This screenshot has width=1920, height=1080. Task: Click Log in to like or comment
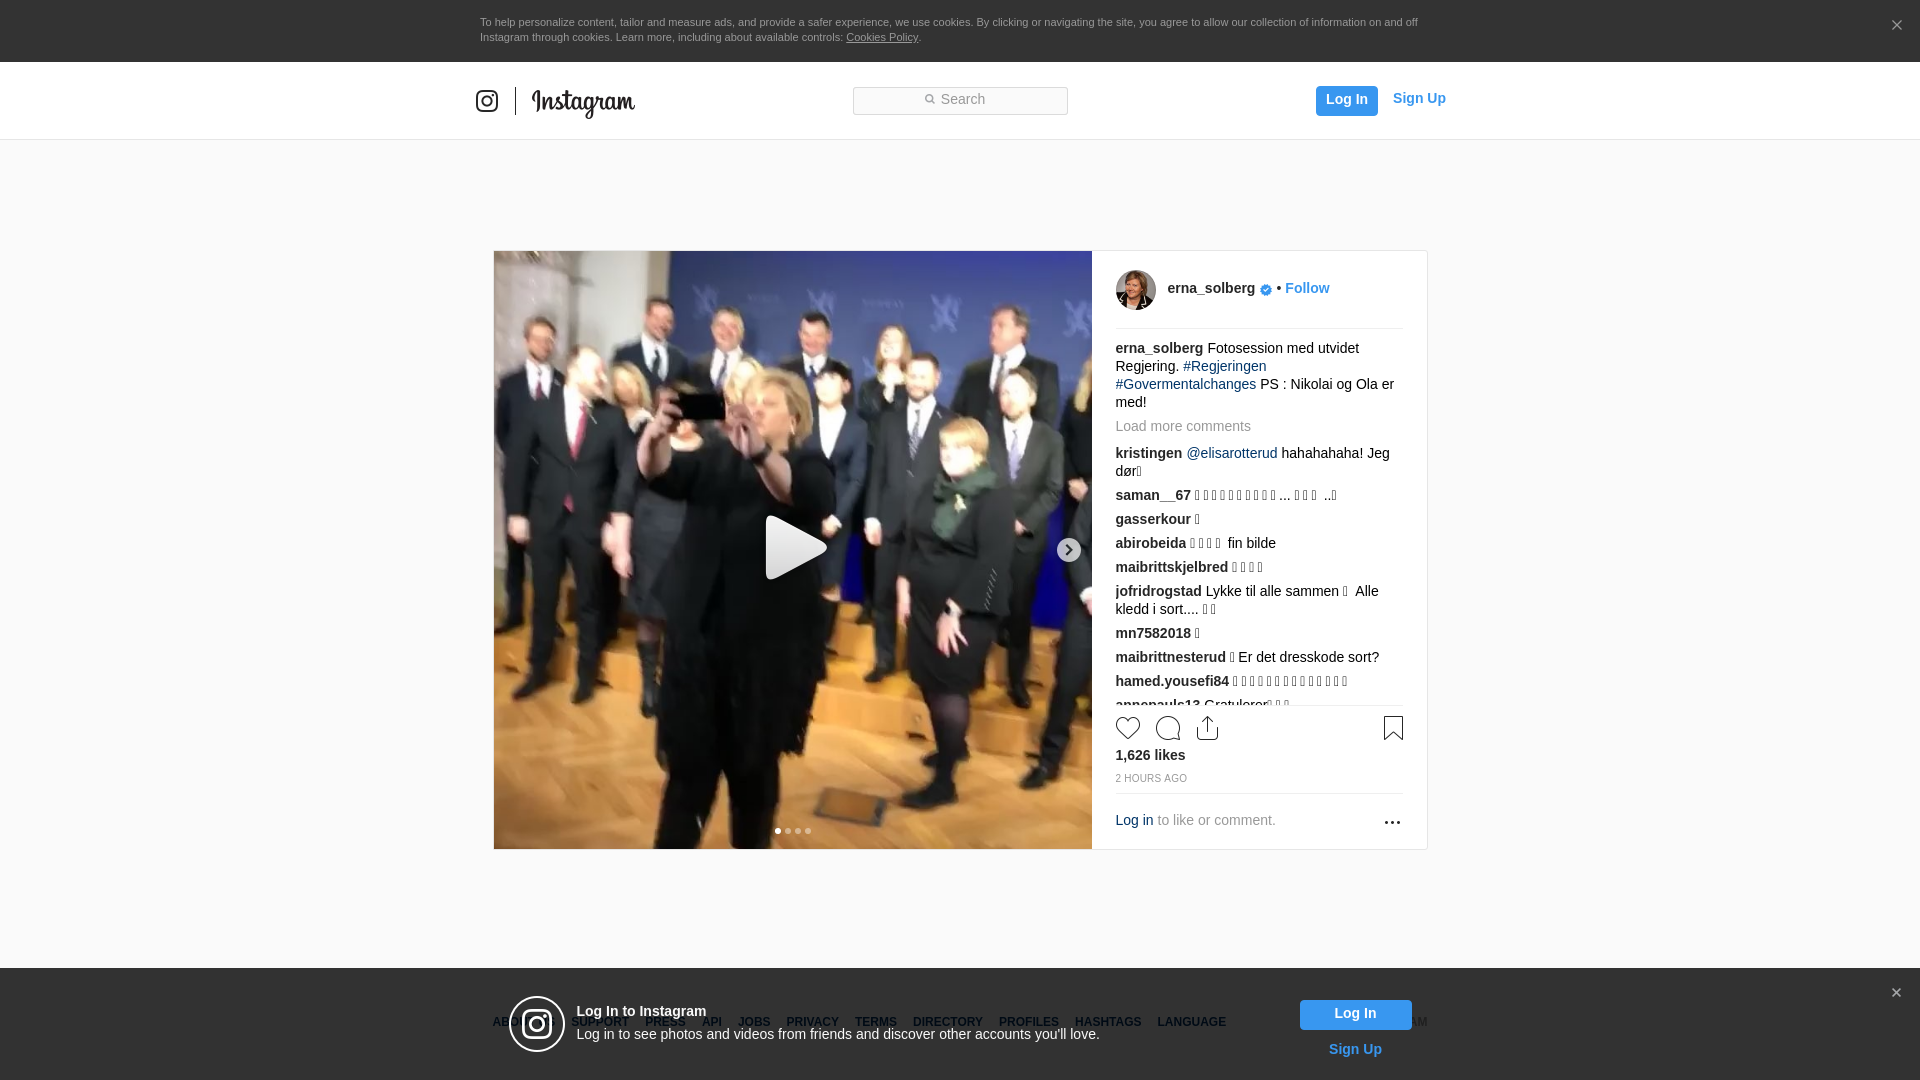point(1134,820)
